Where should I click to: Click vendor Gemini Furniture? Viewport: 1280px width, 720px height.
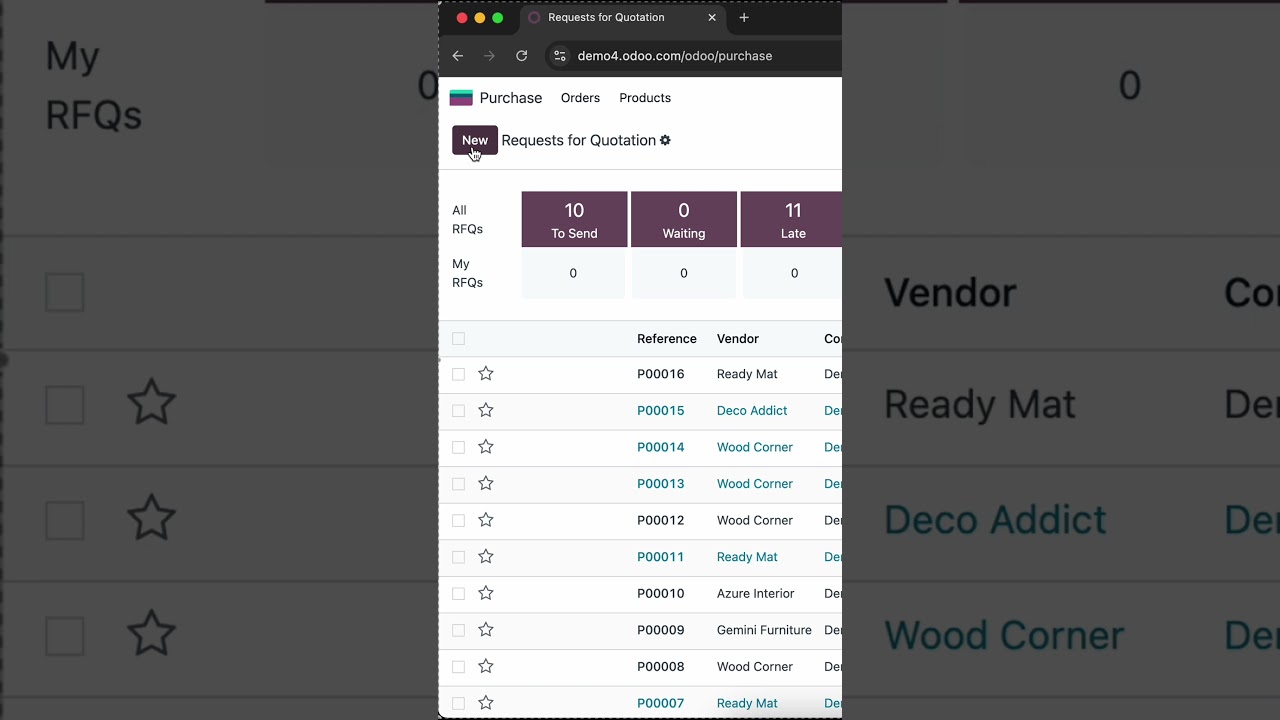pos(764,630)
